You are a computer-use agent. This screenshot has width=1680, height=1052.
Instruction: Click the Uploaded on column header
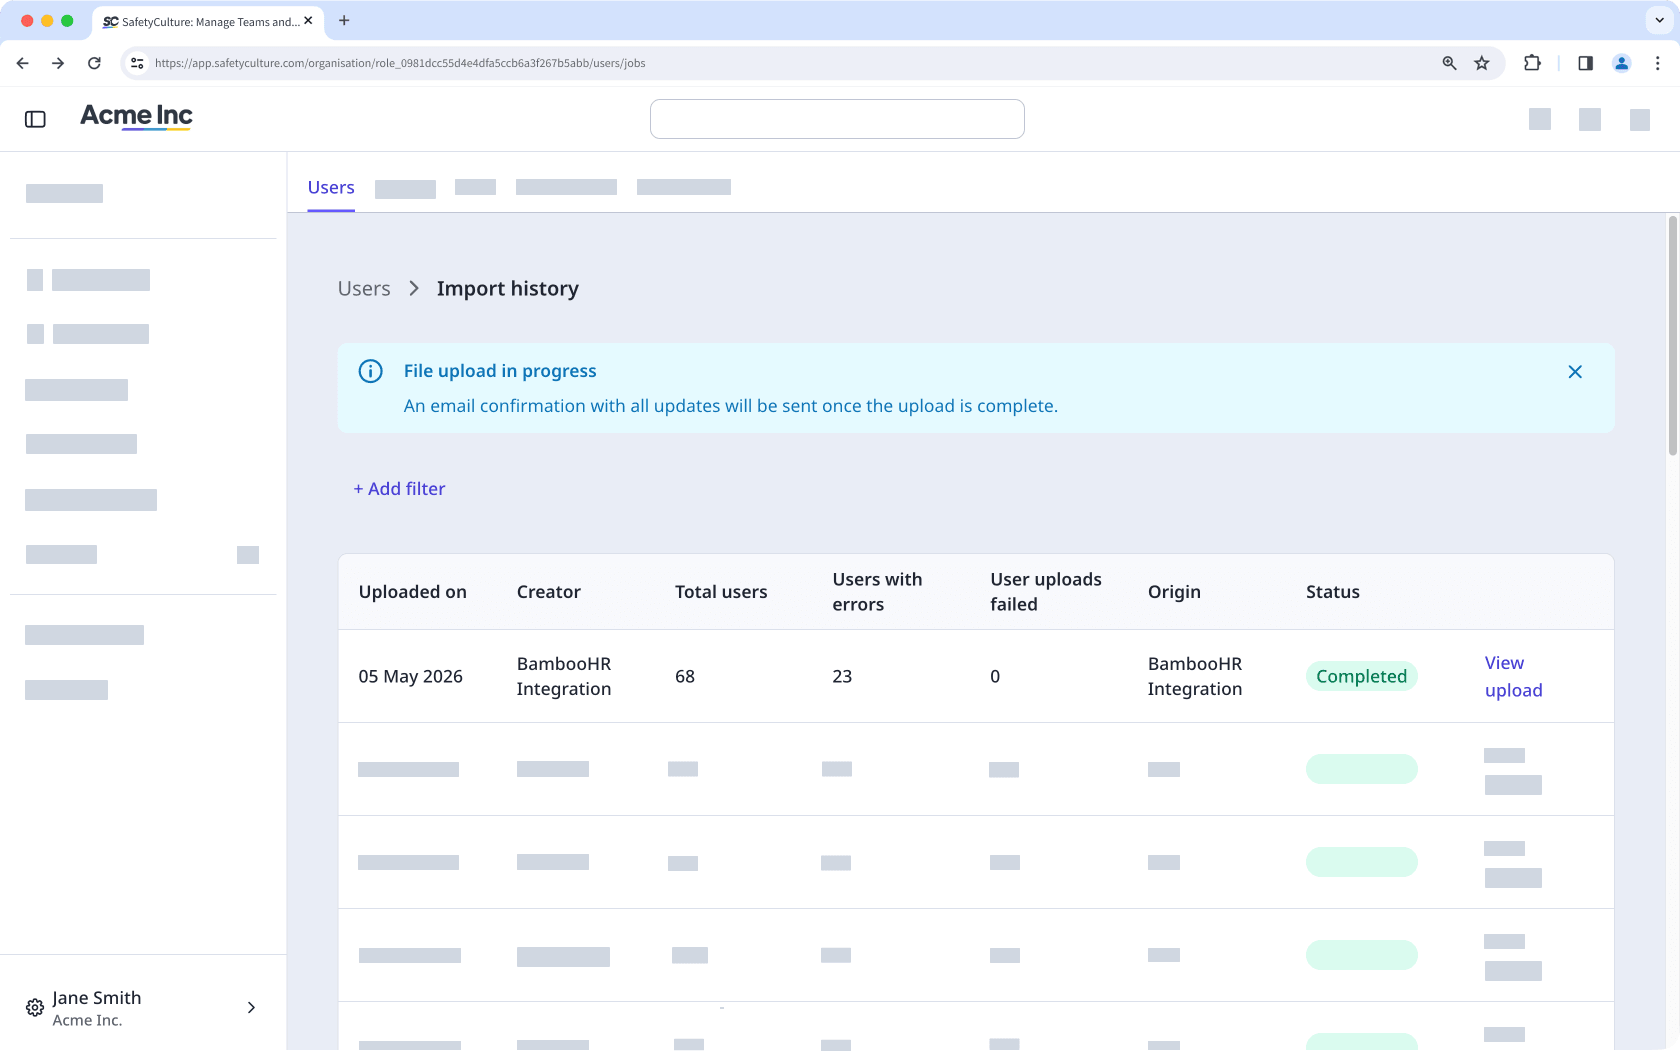point(413,592)
